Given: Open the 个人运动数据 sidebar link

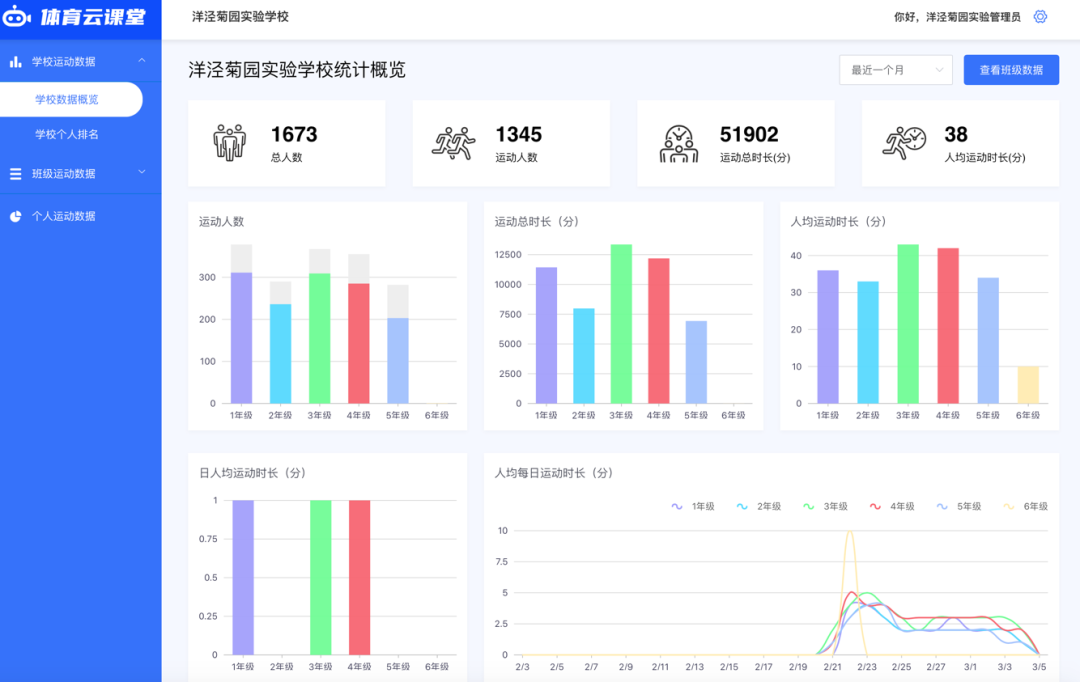Looking at the screenshot, I should point(64,216).
